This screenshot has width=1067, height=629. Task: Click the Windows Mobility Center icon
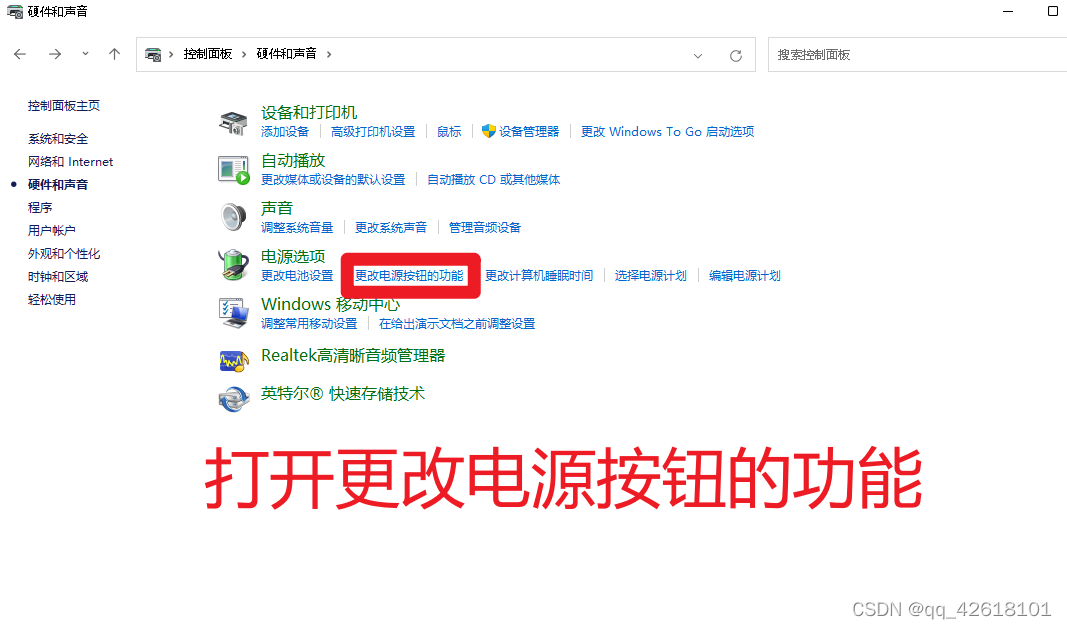[233, 312]
